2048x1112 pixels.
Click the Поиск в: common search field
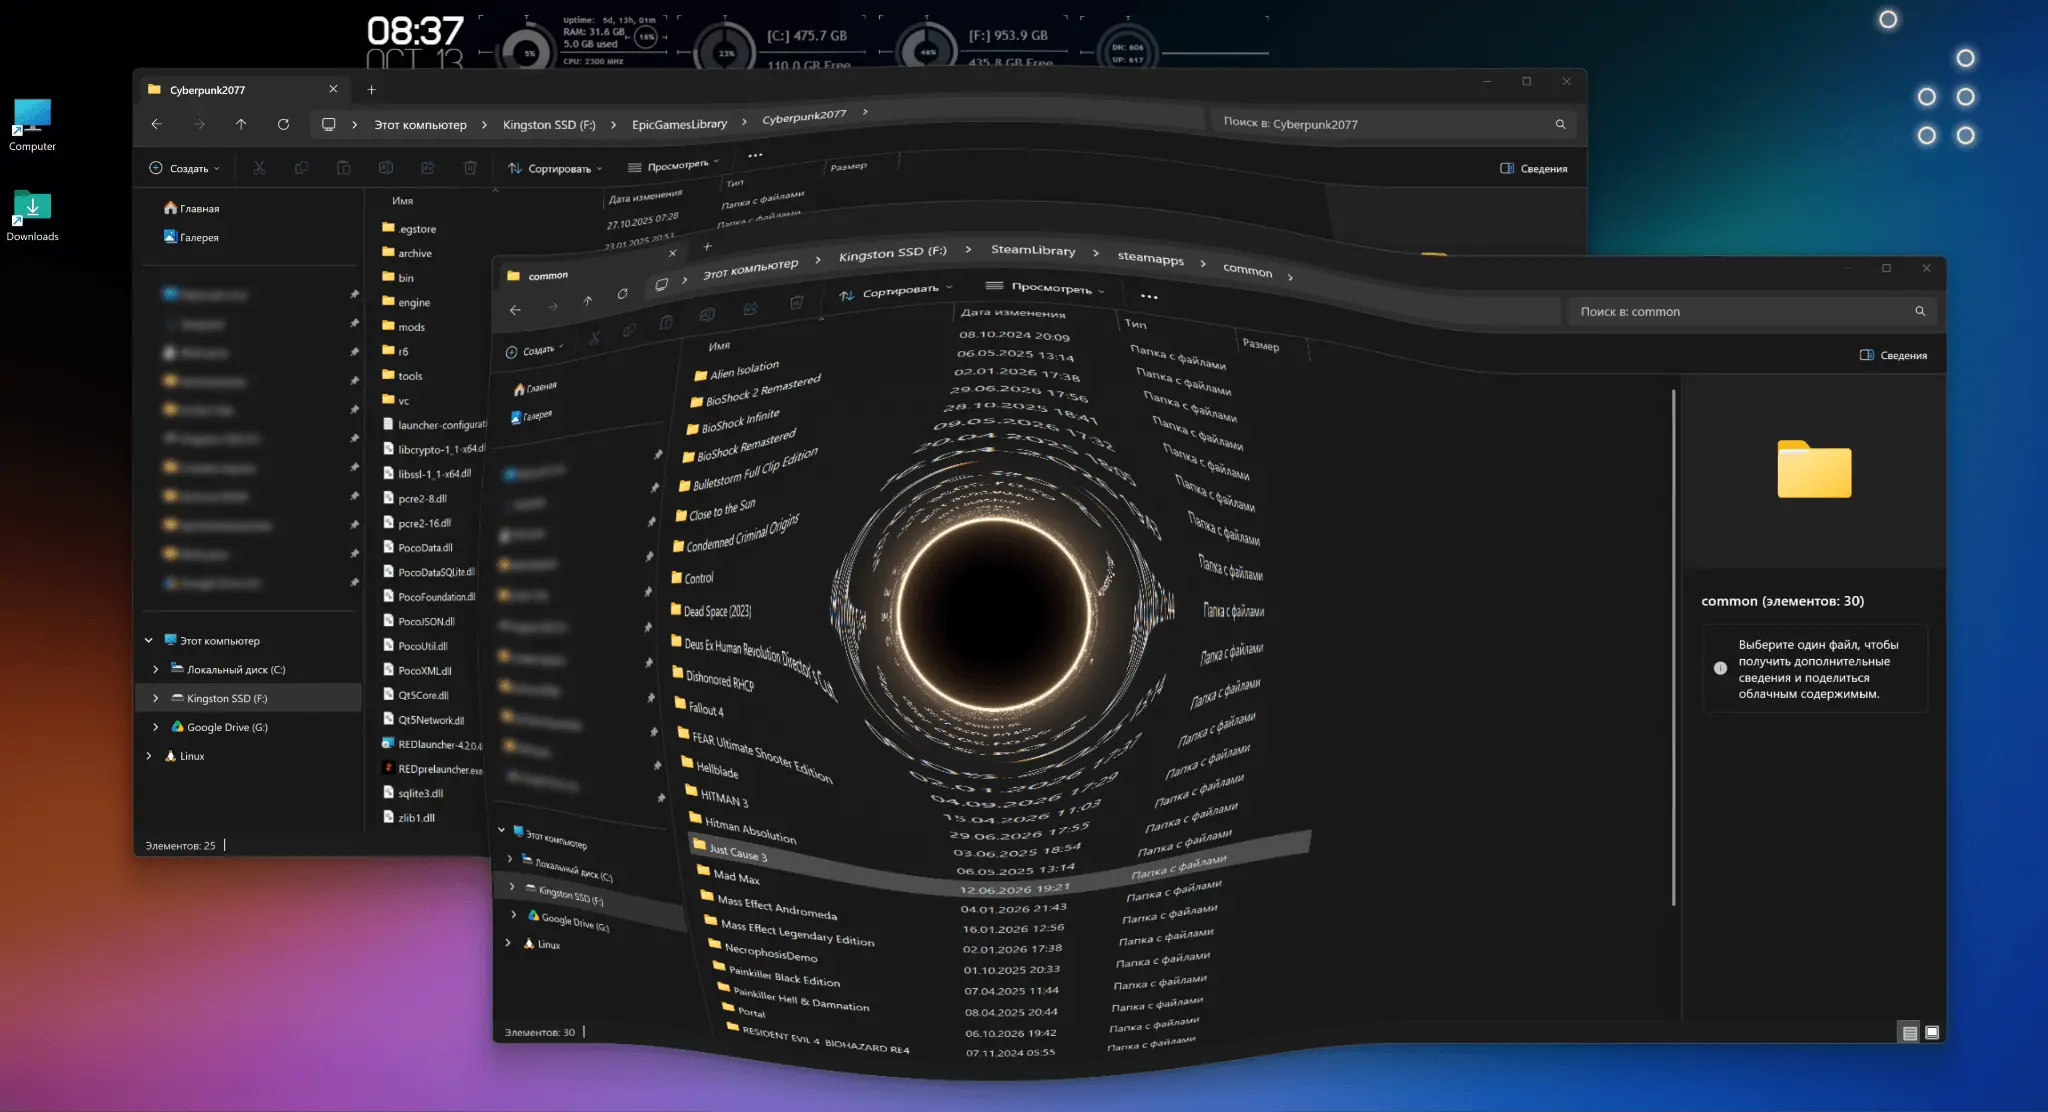[1751, 311]
